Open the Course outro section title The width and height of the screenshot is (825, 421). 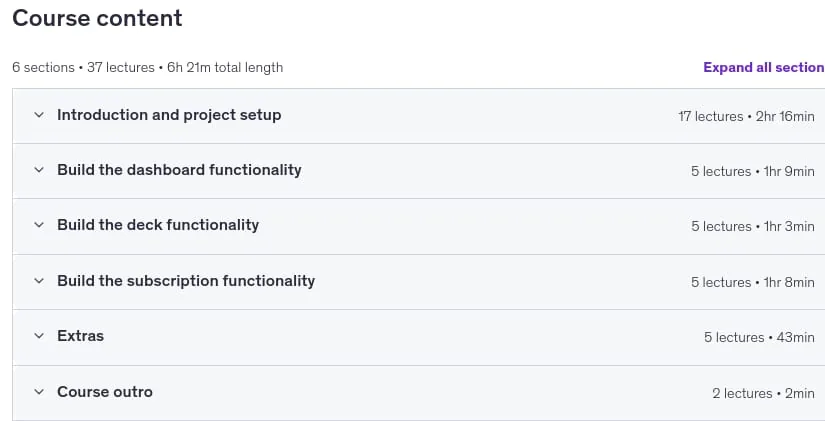[105, 392]
